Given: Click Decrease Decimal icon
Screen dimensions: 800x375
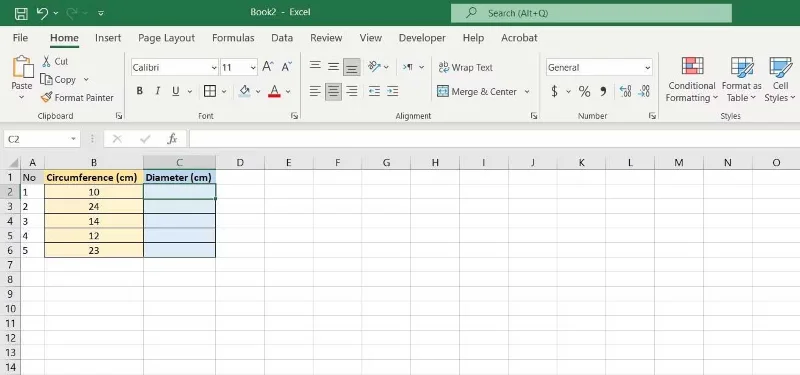Looking at the screenshot, I should tap(644, 91).
